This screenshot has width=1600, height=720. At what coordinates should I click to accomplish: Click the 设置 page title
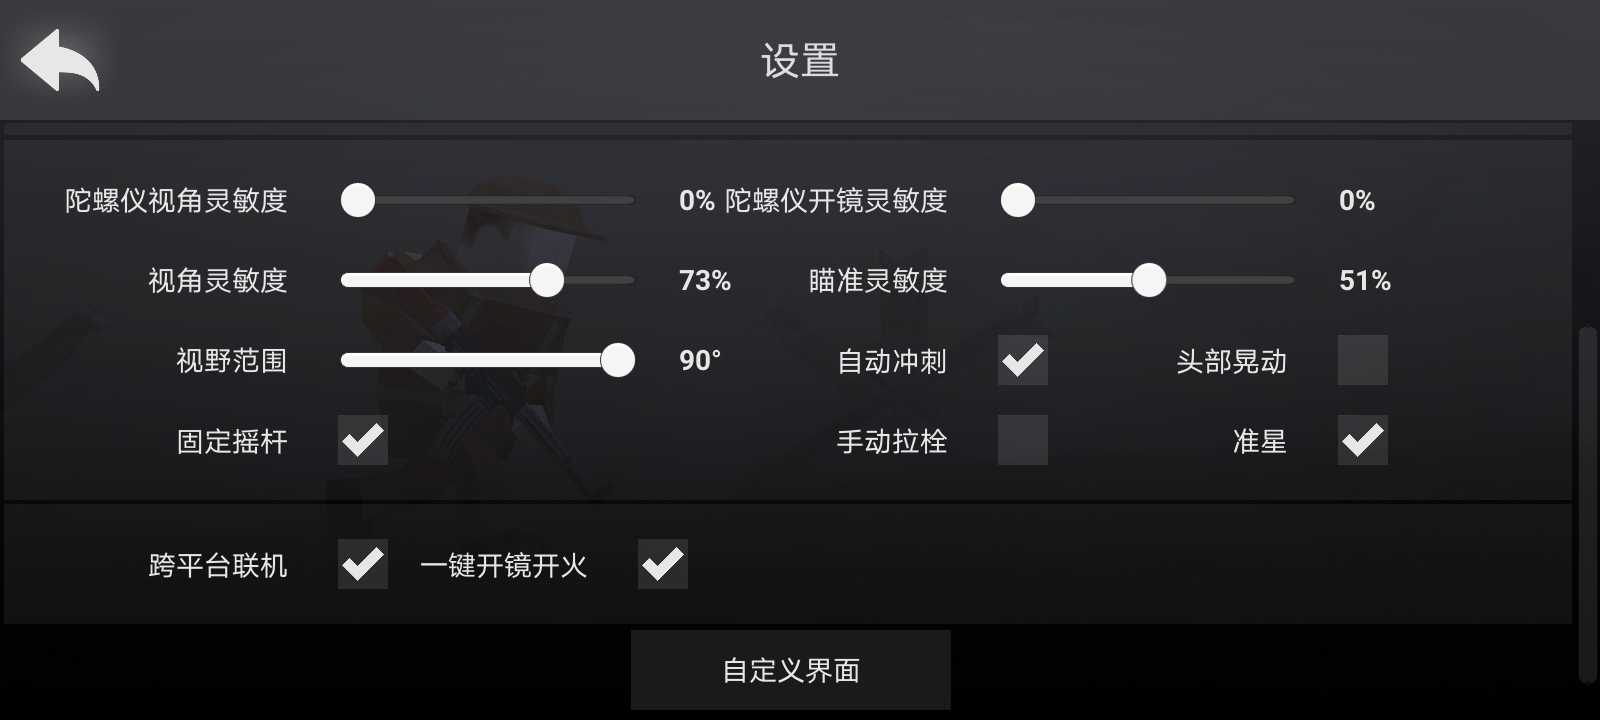[x=800, y=61]
